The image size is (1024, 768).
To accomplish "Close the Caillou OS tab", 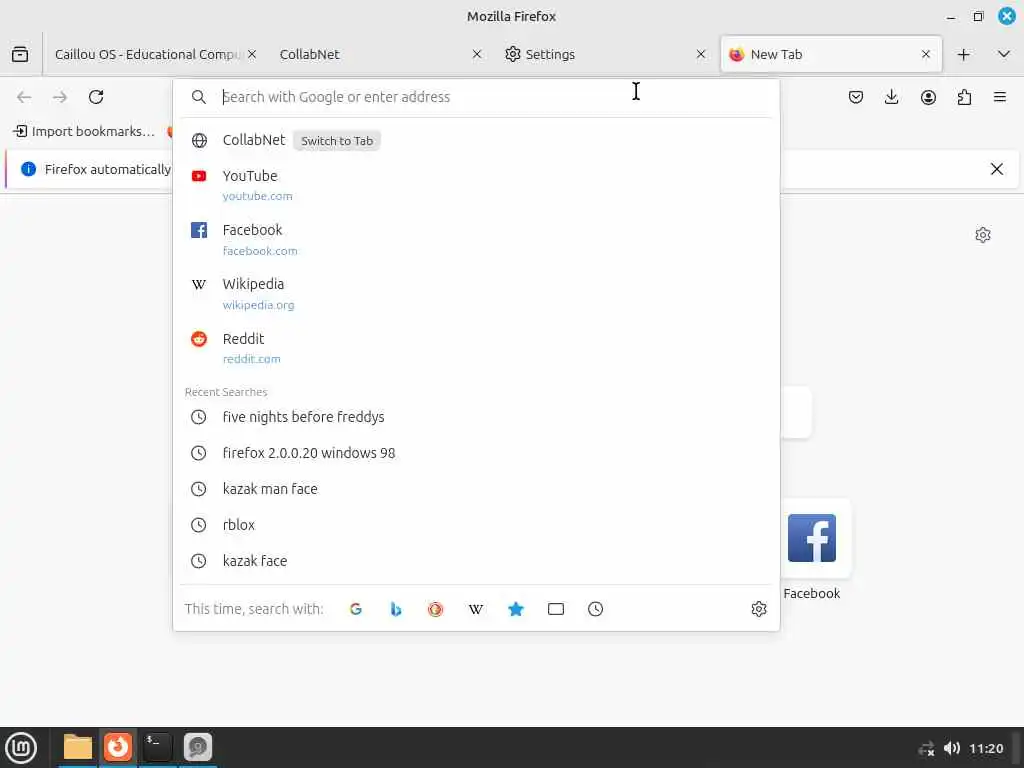I will (x=252, y=54).
